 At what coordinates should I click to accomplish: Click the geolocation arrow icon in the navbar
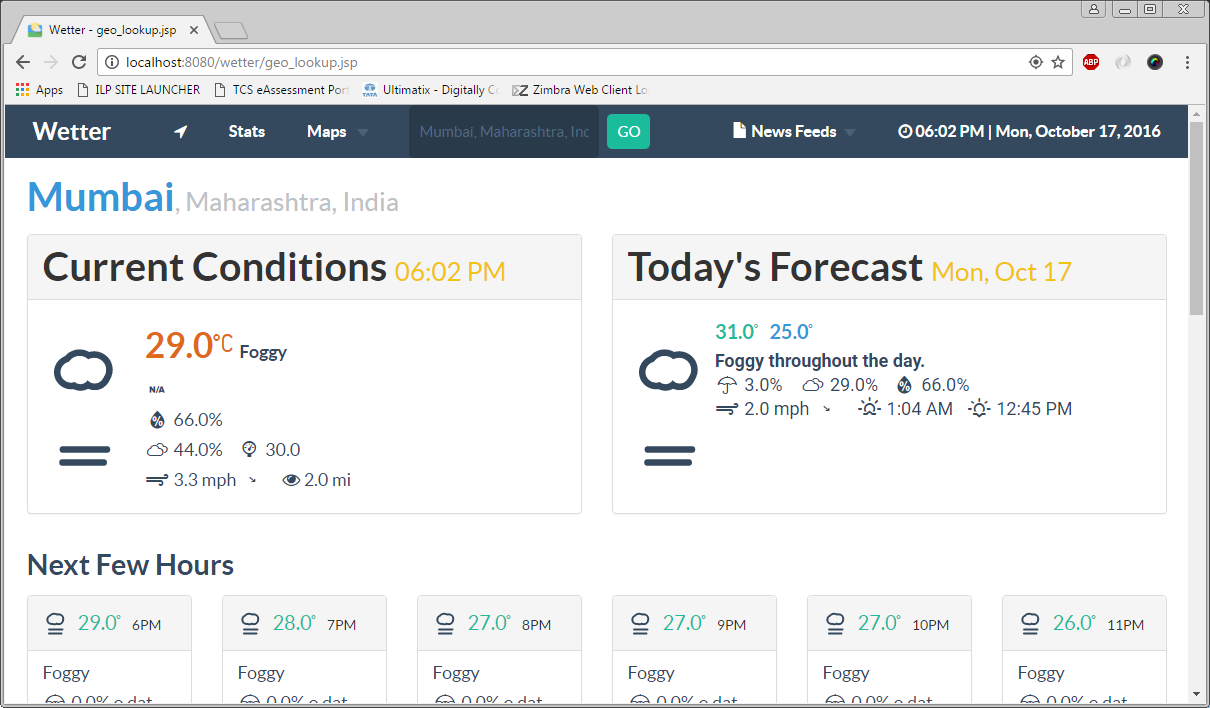point(181,130)
